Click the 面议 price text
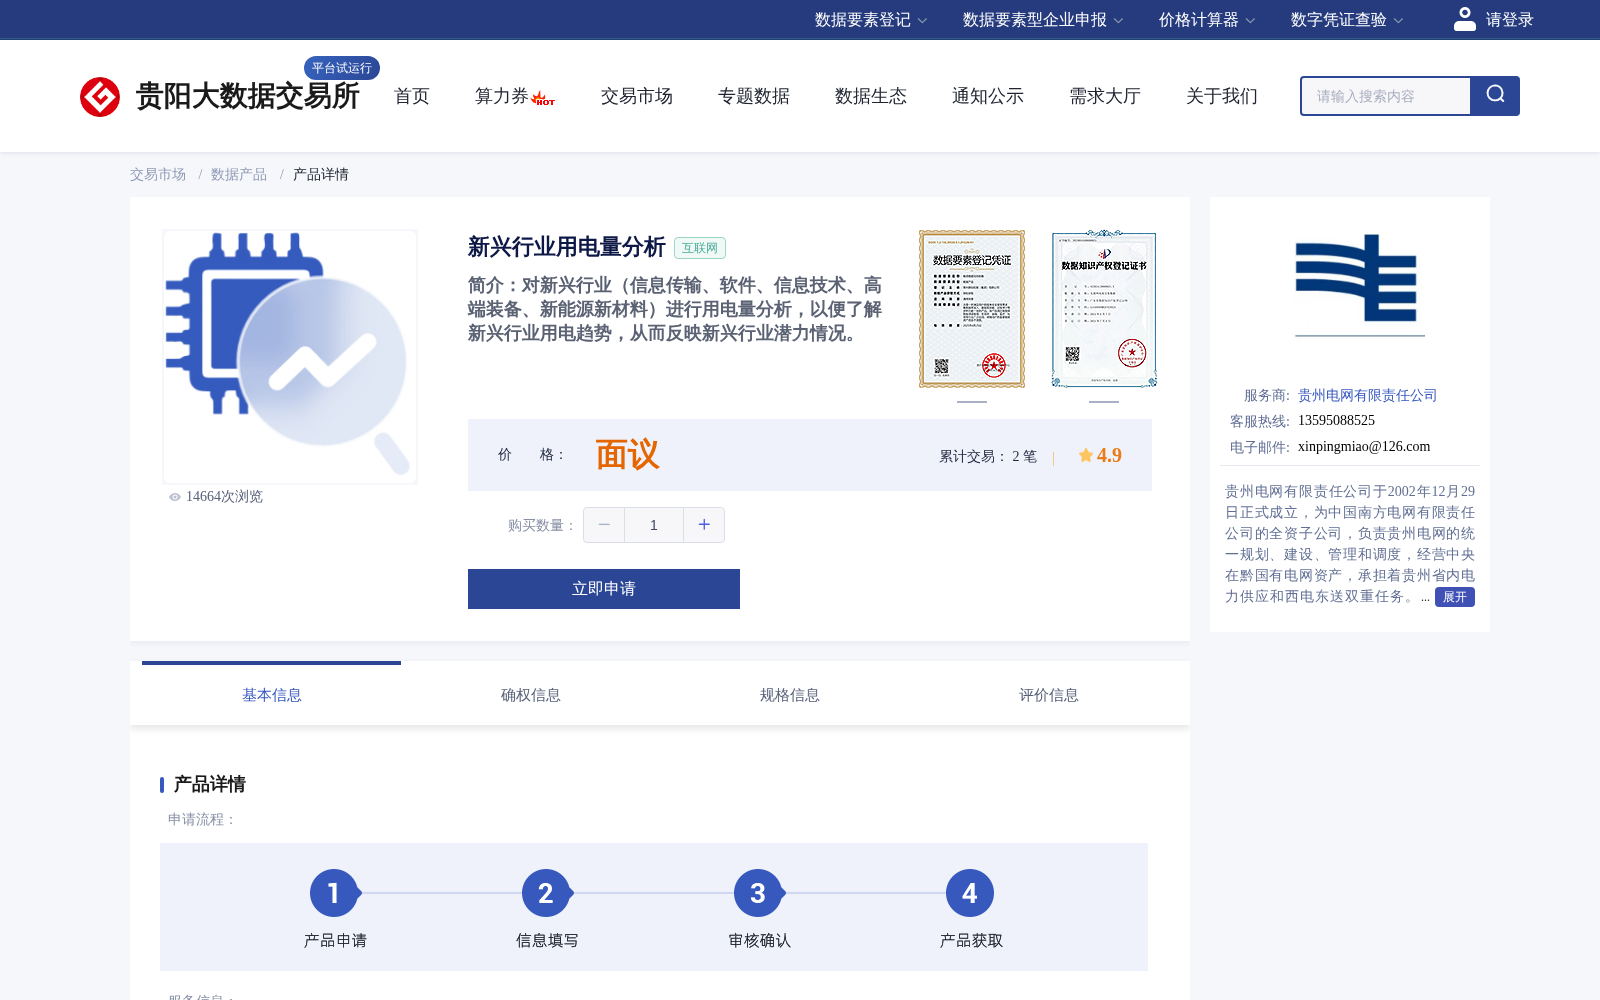This screenshot has width=1600, height=1000. [628, 455]
